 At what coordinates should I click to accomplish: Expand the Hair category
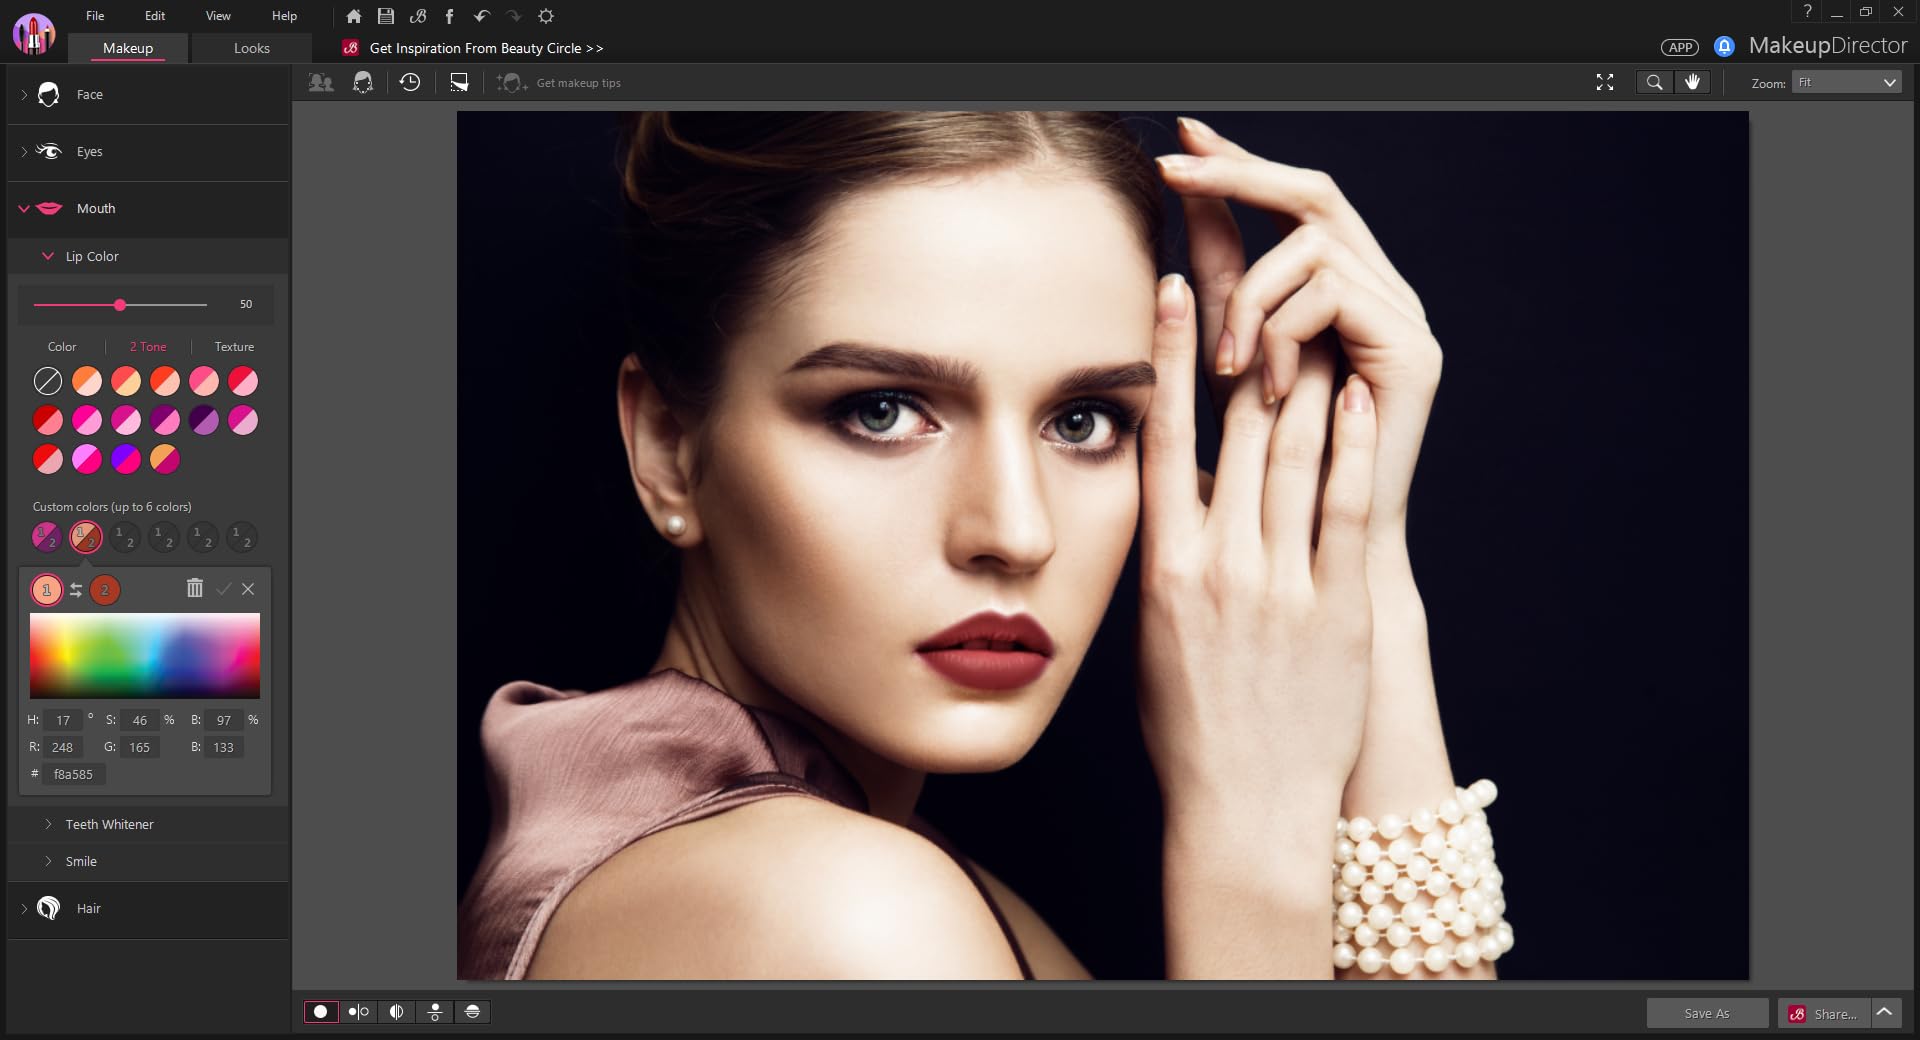[88, 908]
